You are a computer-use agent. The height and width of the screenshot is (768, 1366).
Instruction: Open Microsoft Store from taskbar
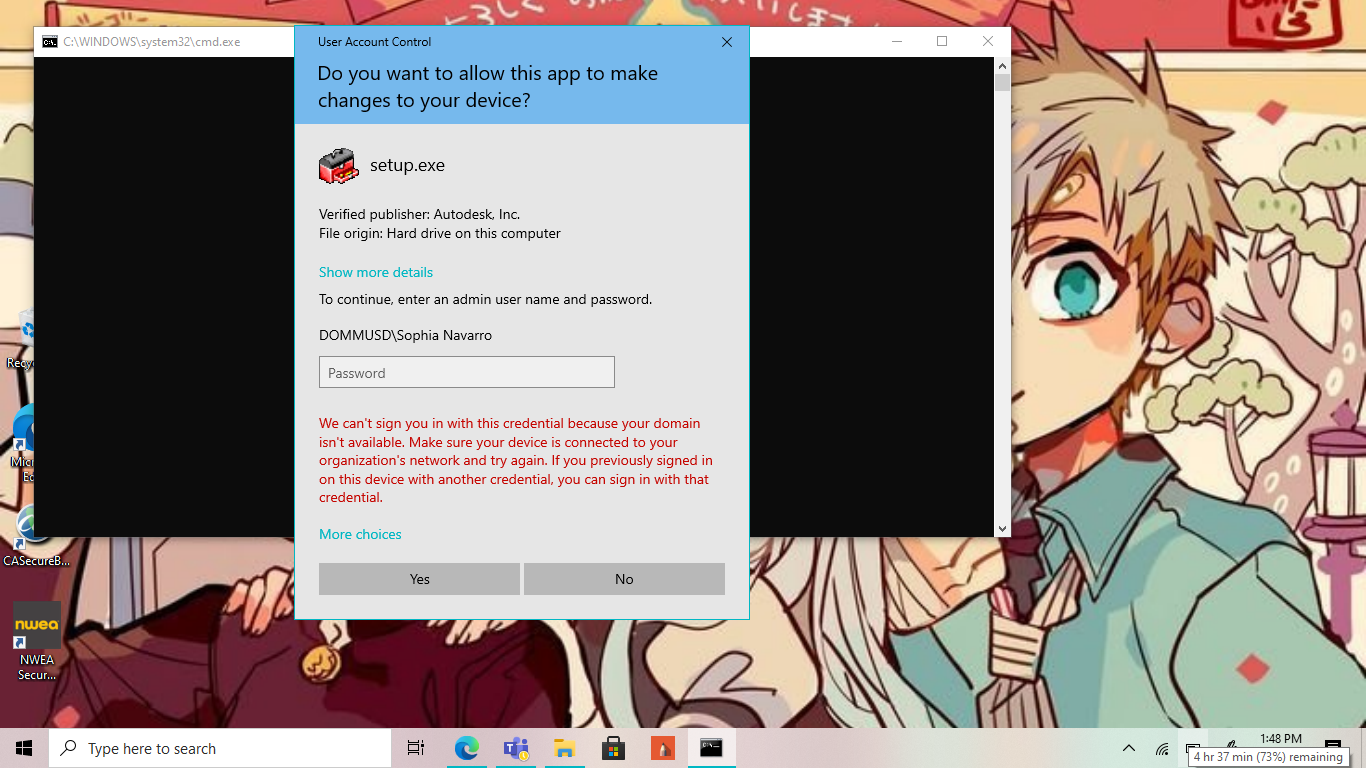click(613, 748)
